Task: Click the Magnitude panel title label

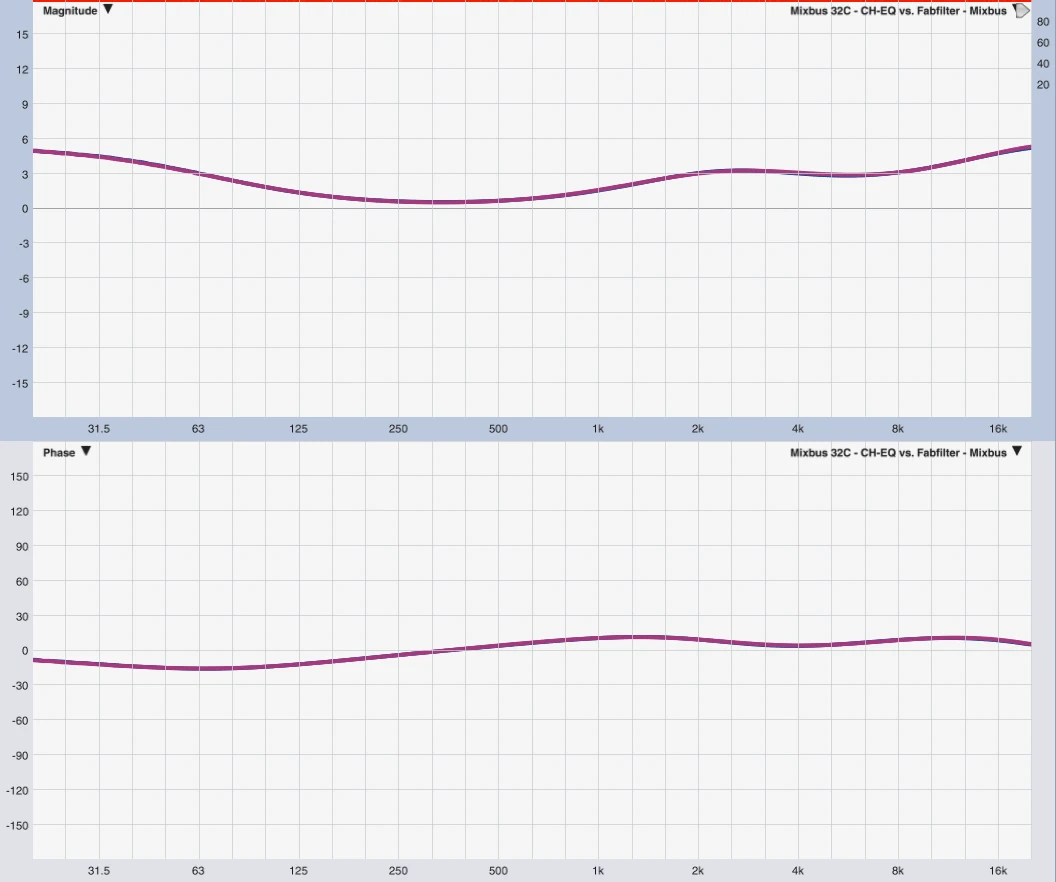Action: point(70,11)
